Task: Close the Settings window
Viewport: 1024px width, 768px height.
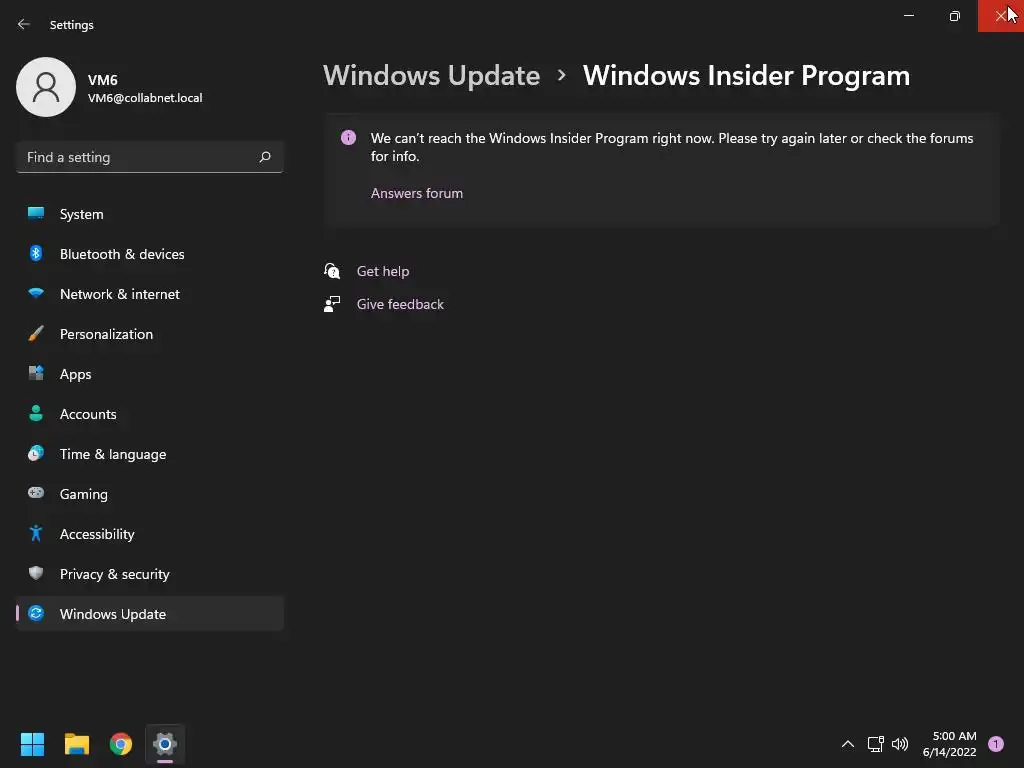Action: click(x=1000, y=16)
